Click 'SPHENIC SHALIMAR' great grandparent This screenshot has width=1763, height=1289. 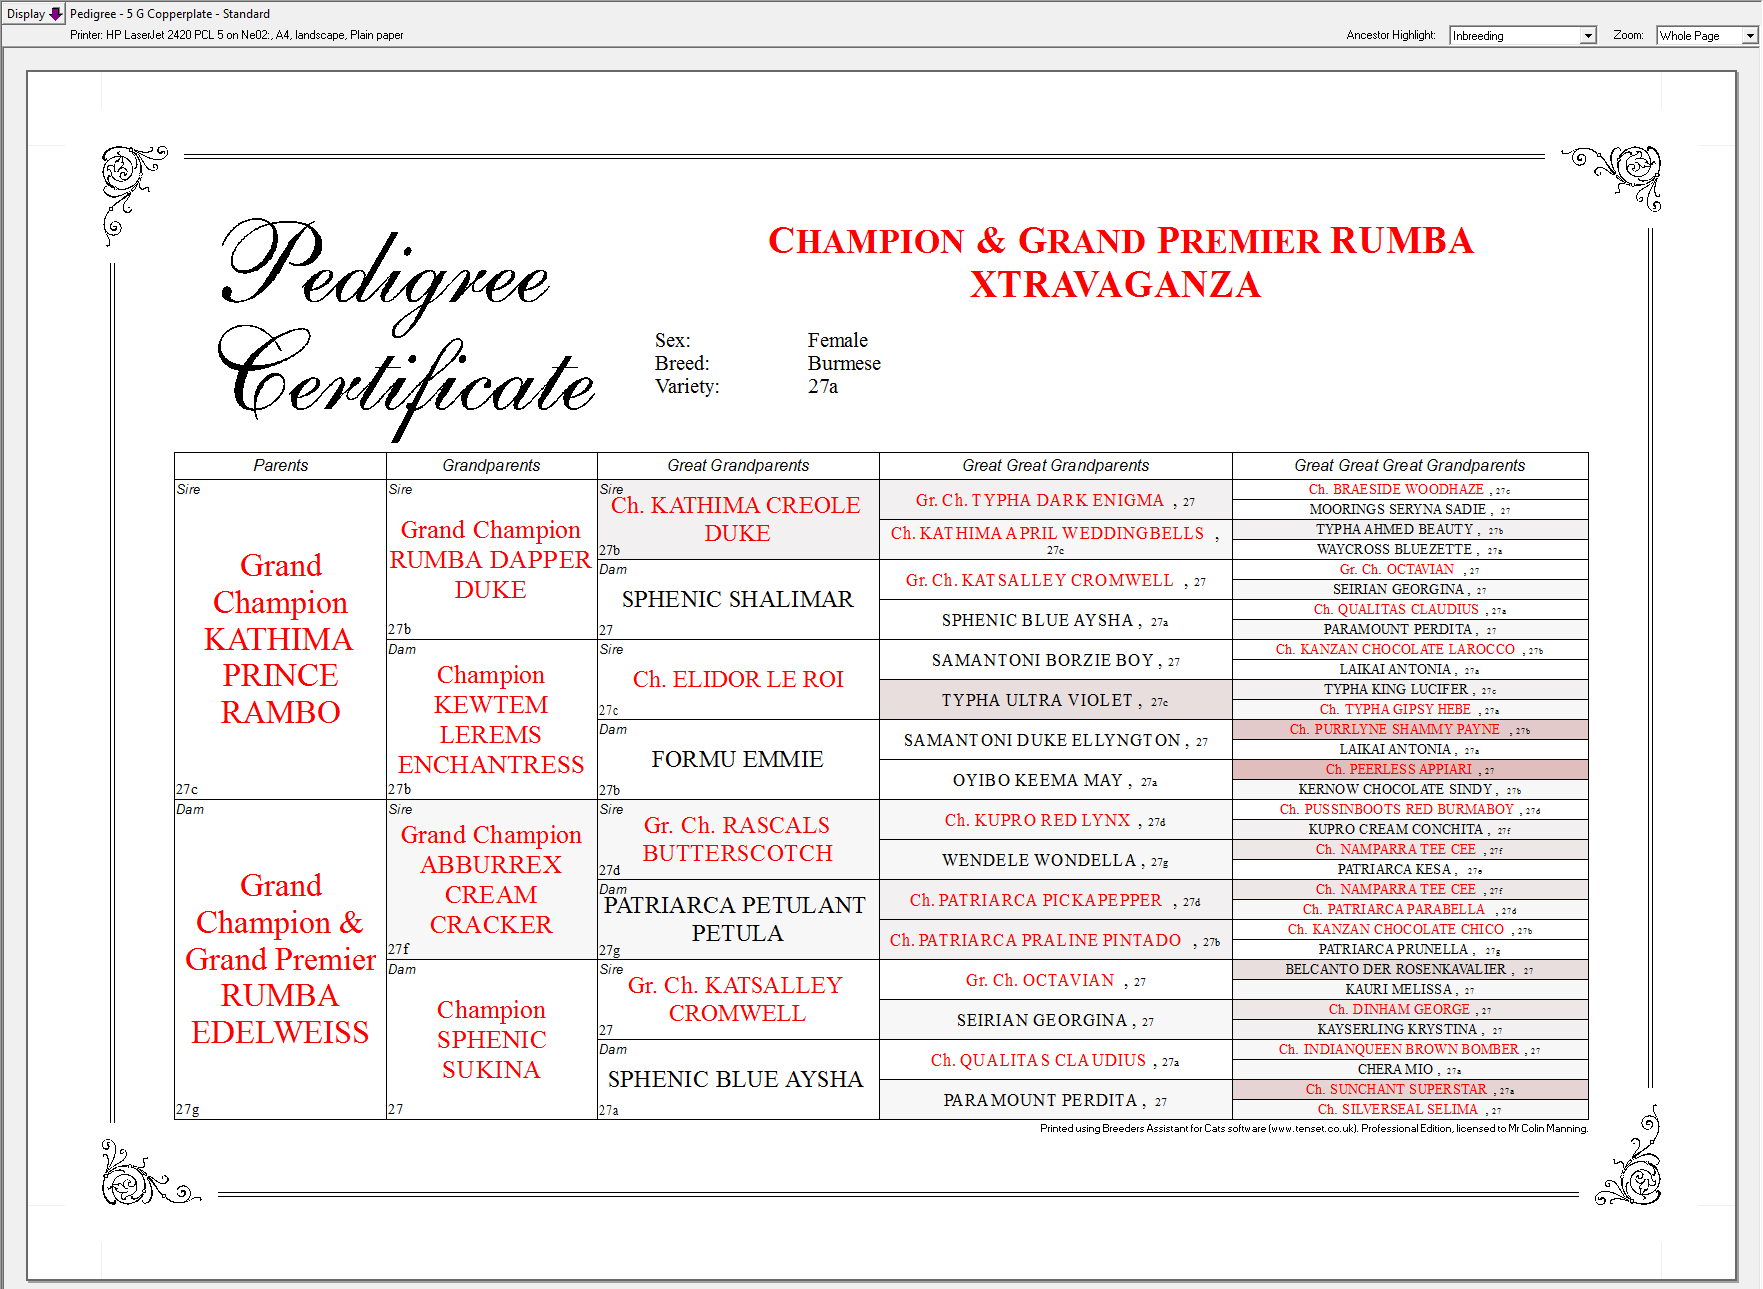pos(738,599)
